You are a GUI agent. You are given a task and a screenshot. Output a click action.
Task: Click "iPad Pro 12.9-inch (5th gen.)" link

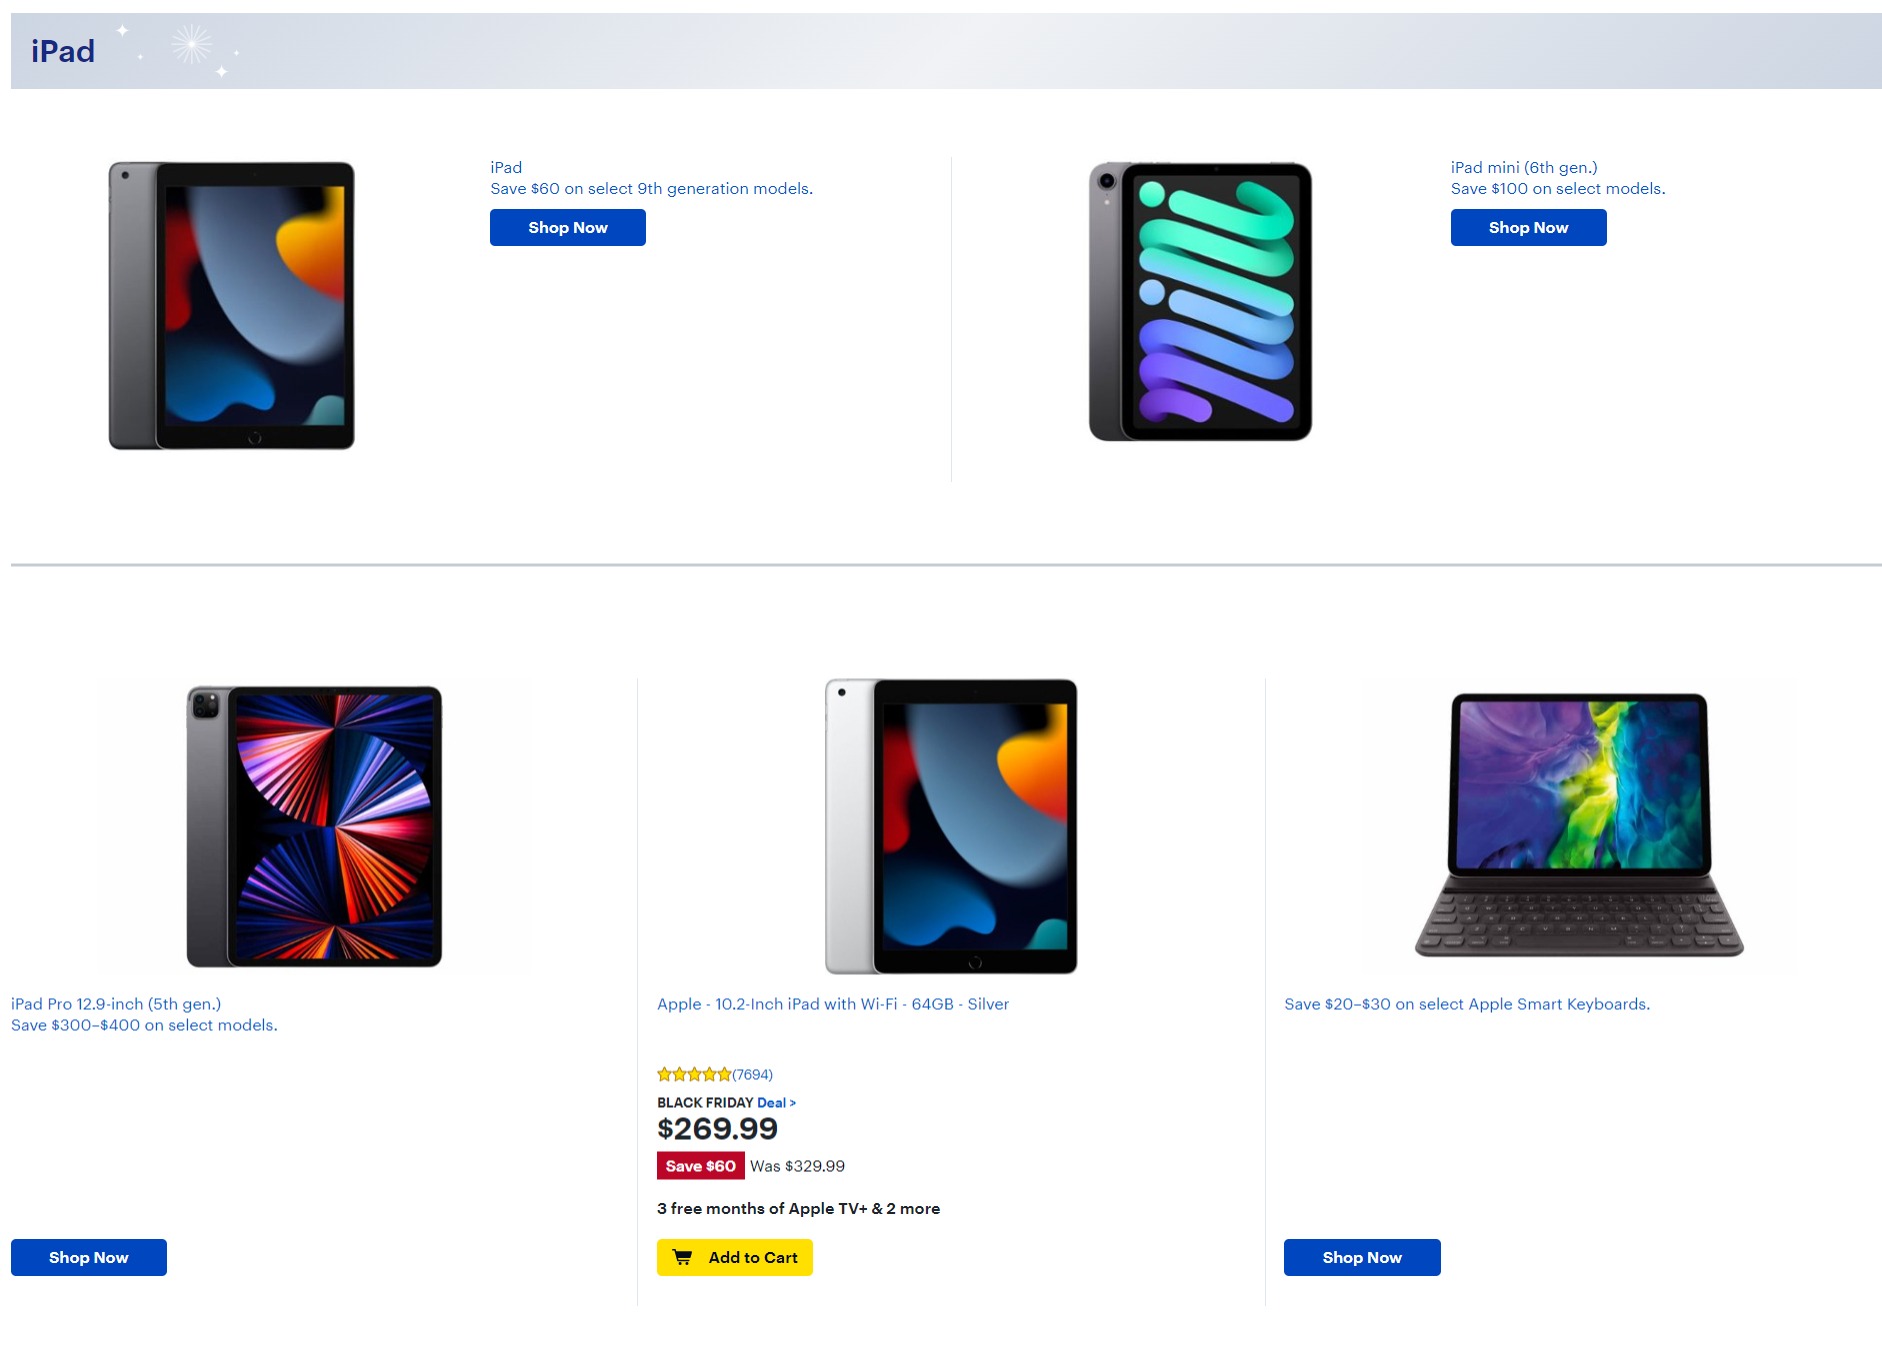(x=116, y=1004)
